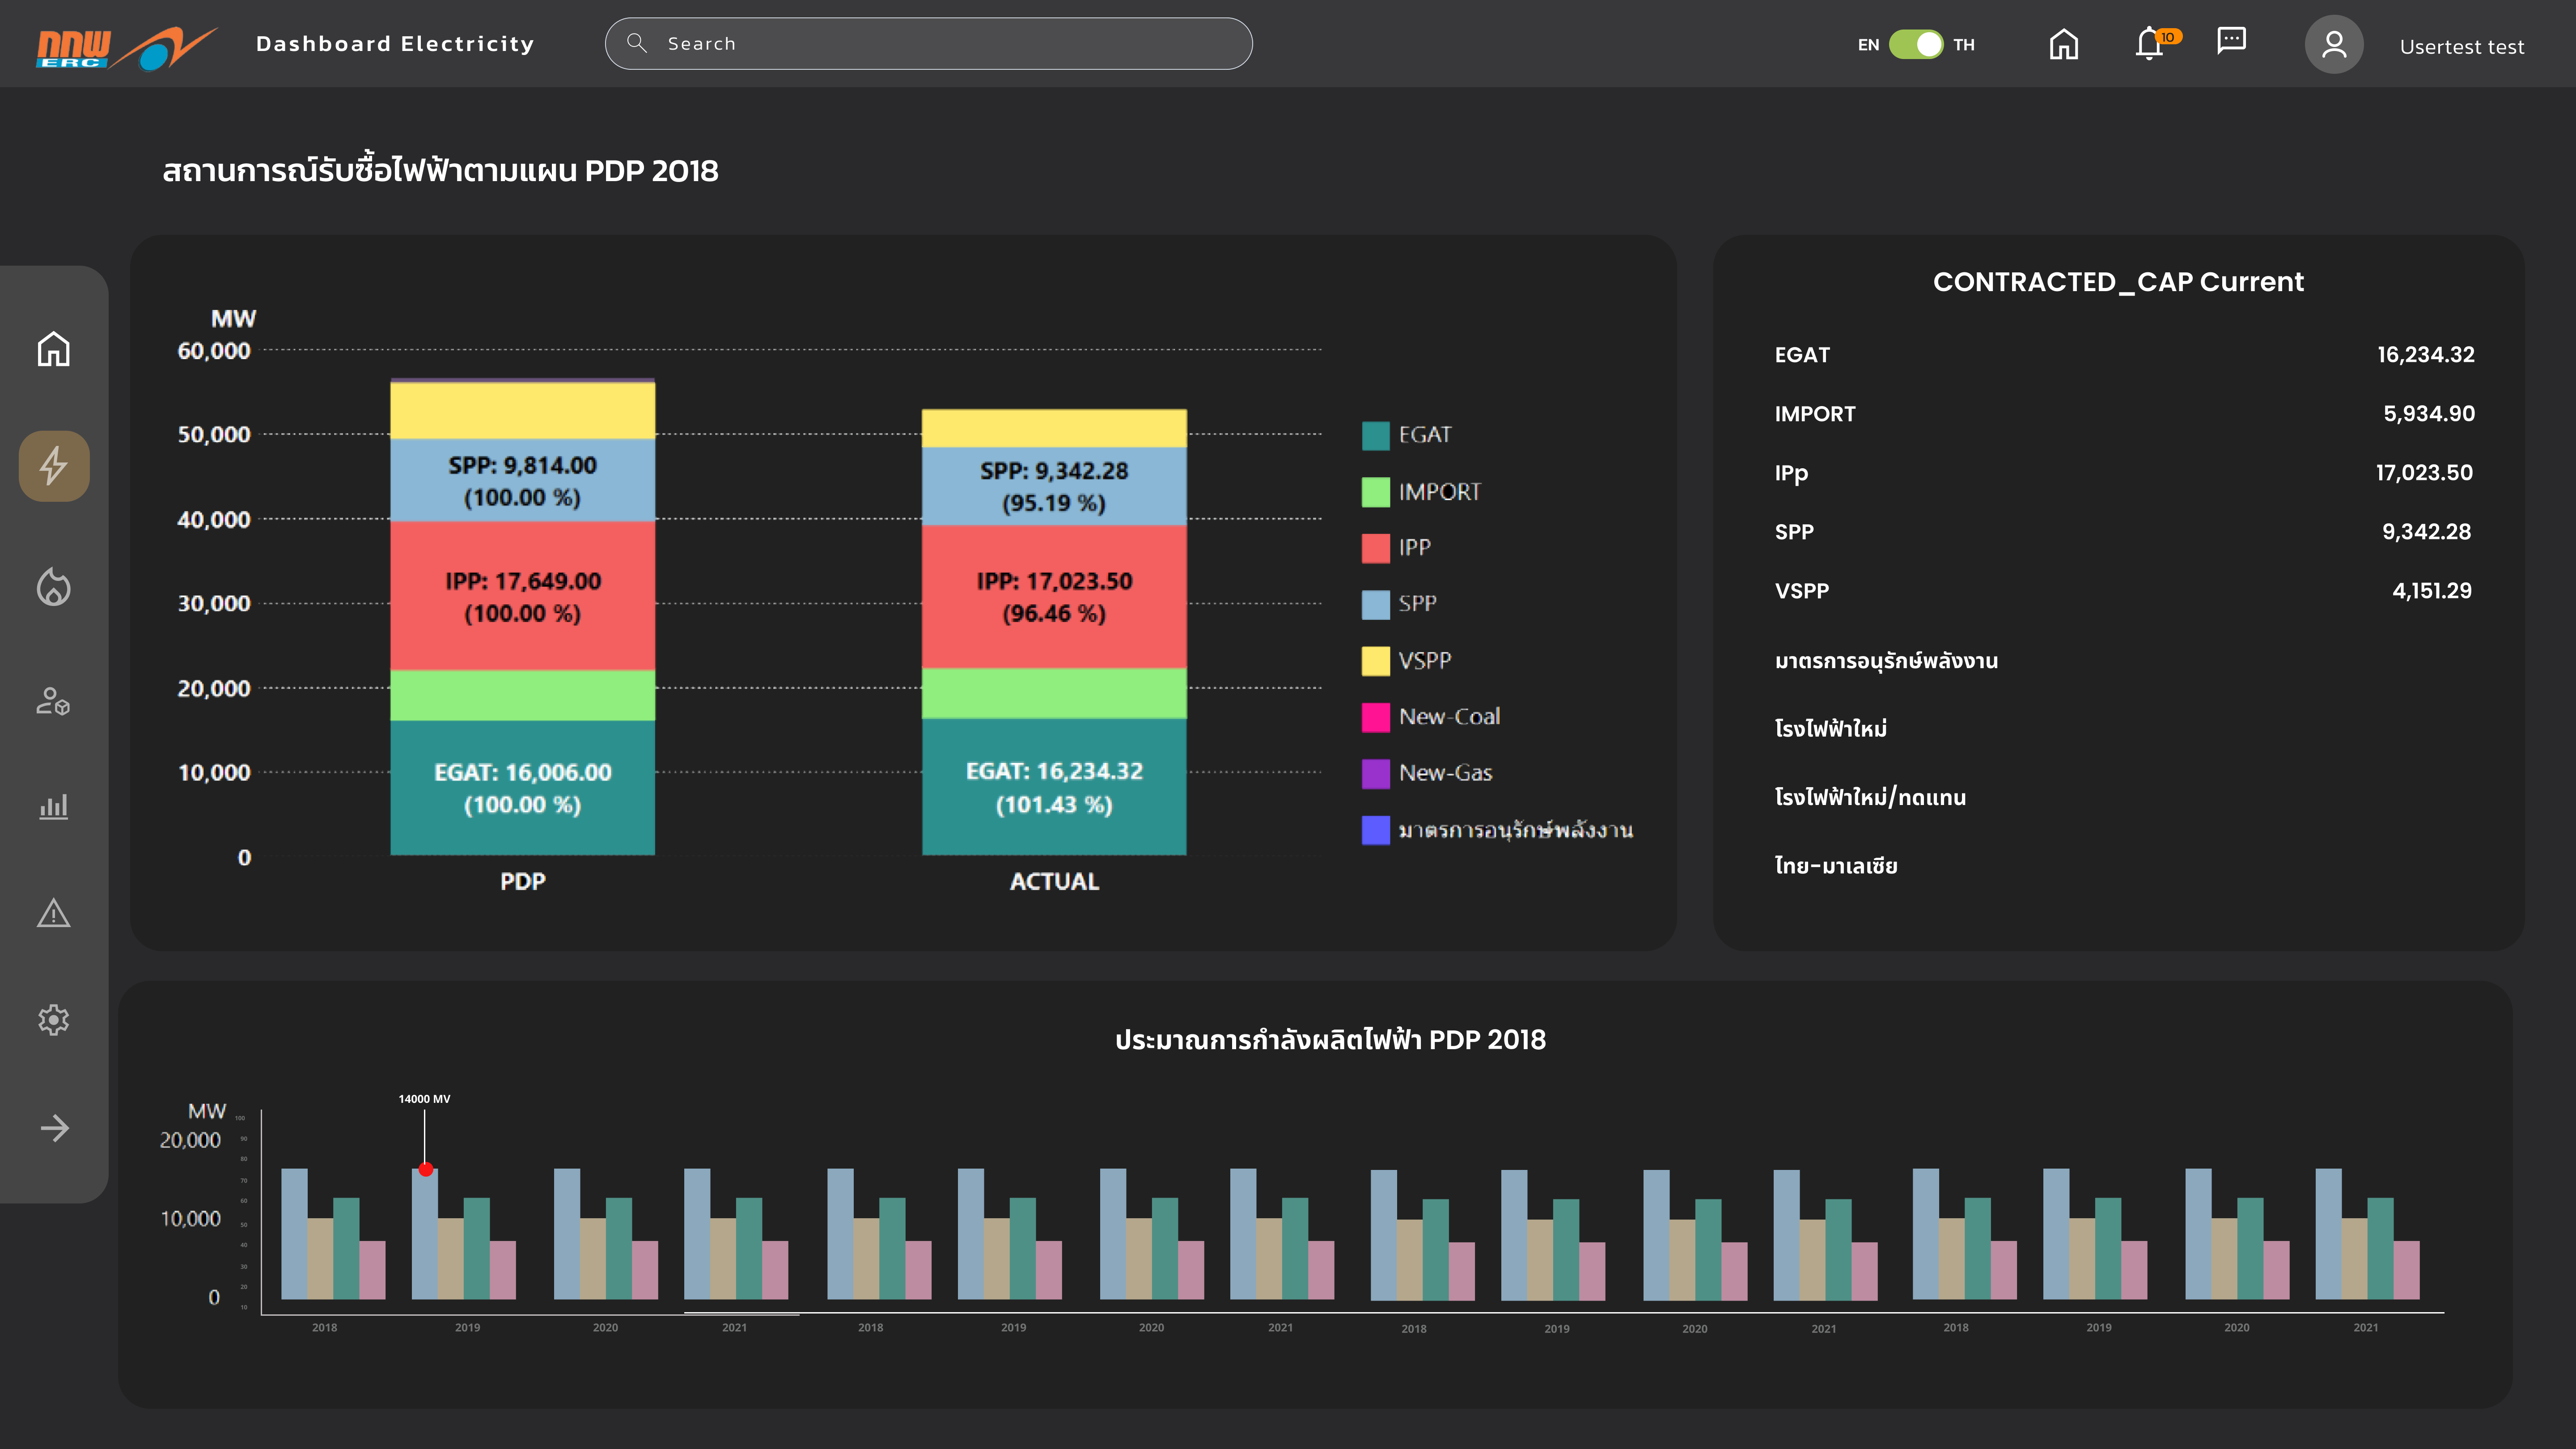Toggle the EN/TH language switch

(x=1916, y=44)
